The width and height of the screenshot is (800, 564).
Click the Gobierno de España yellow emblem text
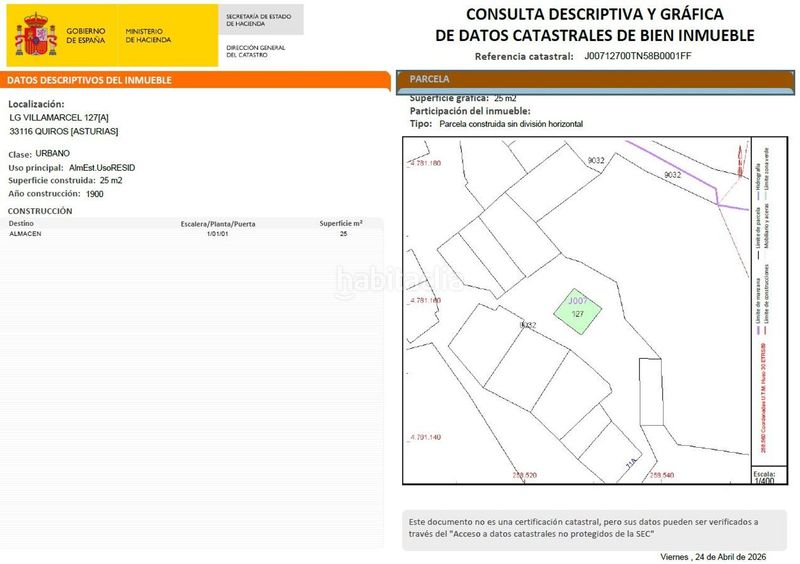coord(85,36)
